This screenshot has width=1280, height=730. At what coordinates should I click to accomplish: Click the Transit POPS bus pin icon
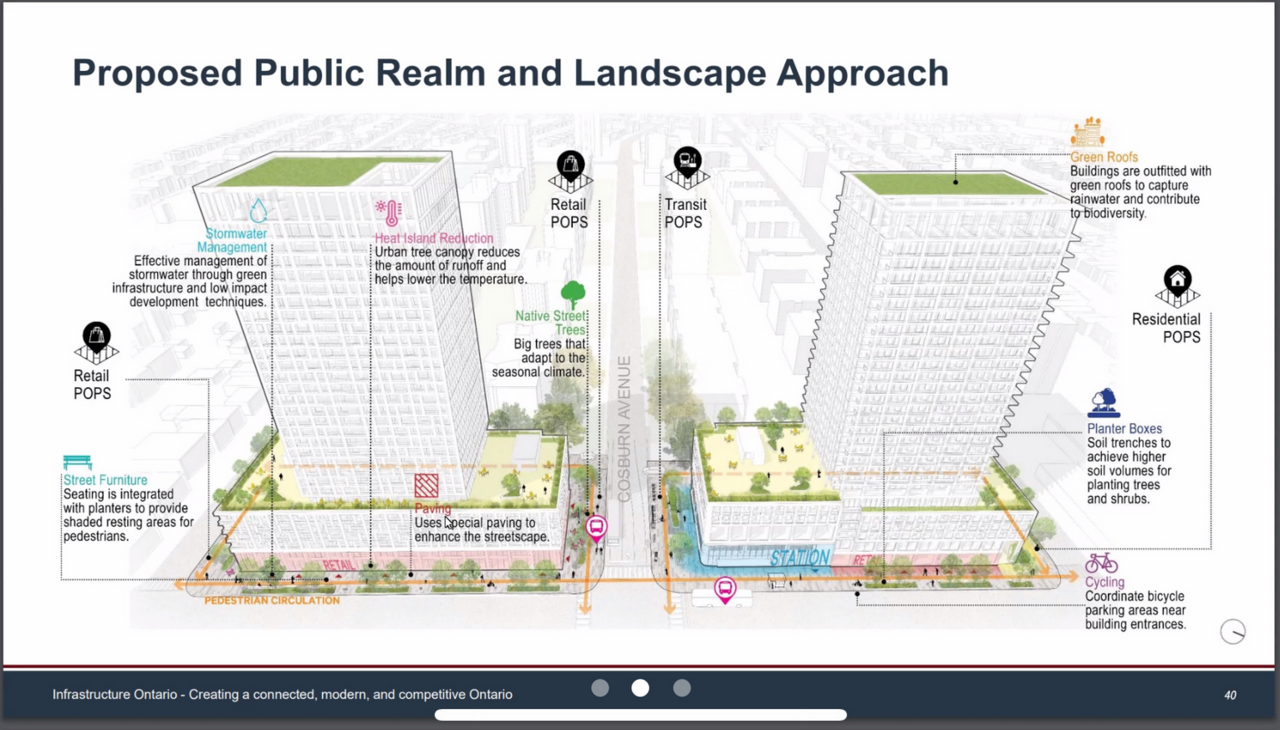687,163
